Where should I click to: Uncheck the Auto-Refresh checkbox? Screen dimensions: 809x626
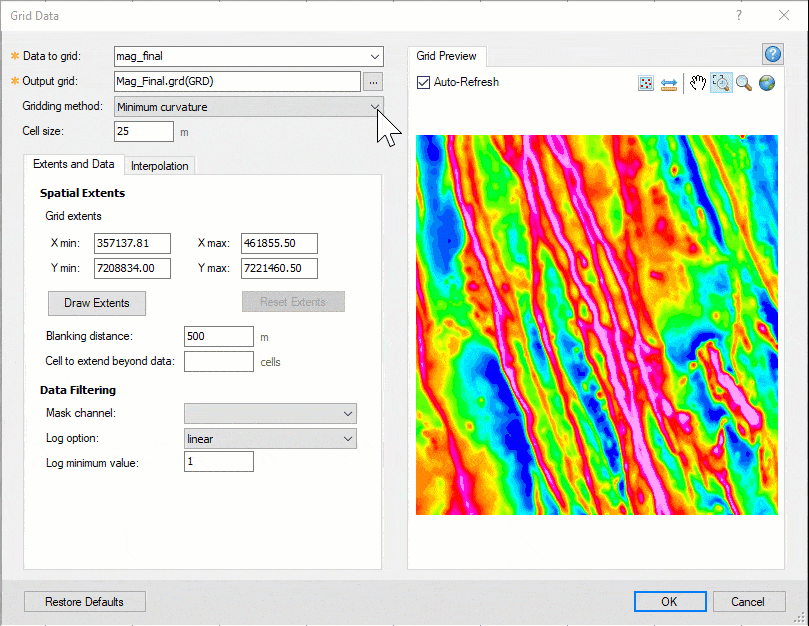pos(424,82)
